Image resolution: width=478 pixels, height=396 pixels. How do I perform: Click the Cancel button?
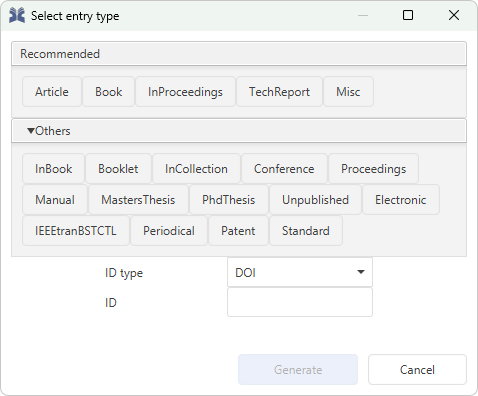tap(417, 370)
